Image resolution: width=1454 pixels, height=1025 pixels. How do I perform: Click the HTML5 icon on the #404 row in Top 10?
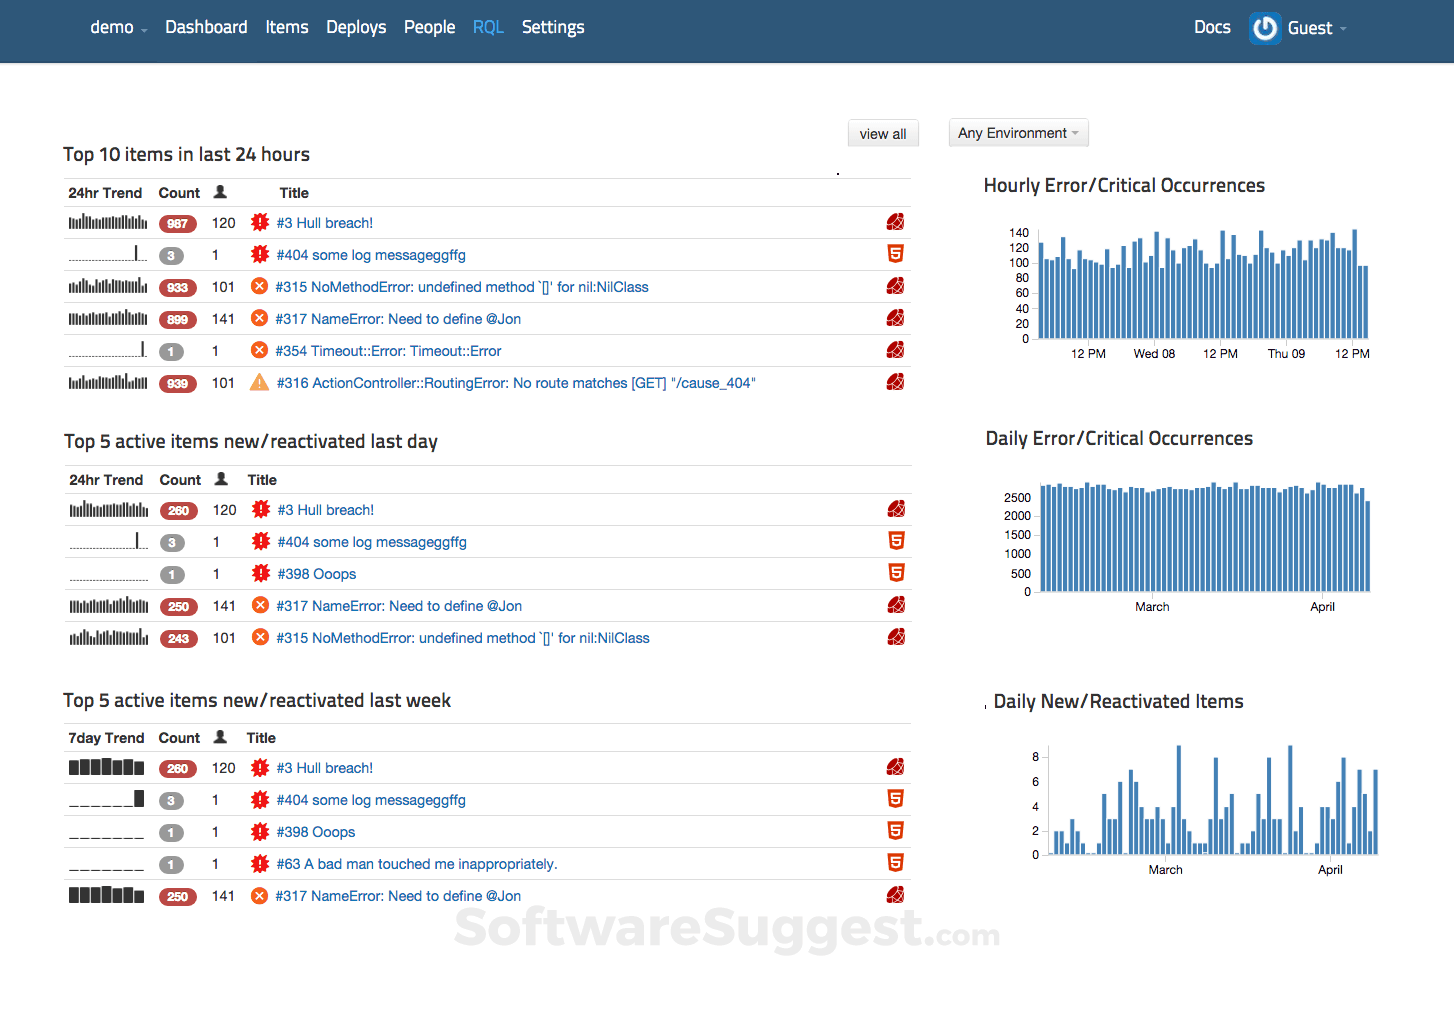click(896, 254)
